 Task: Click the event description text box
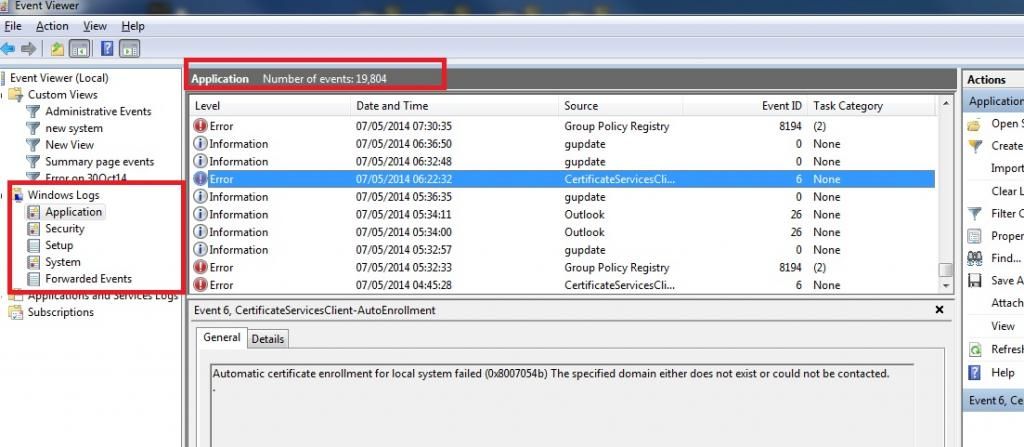(x=562, y=405)
